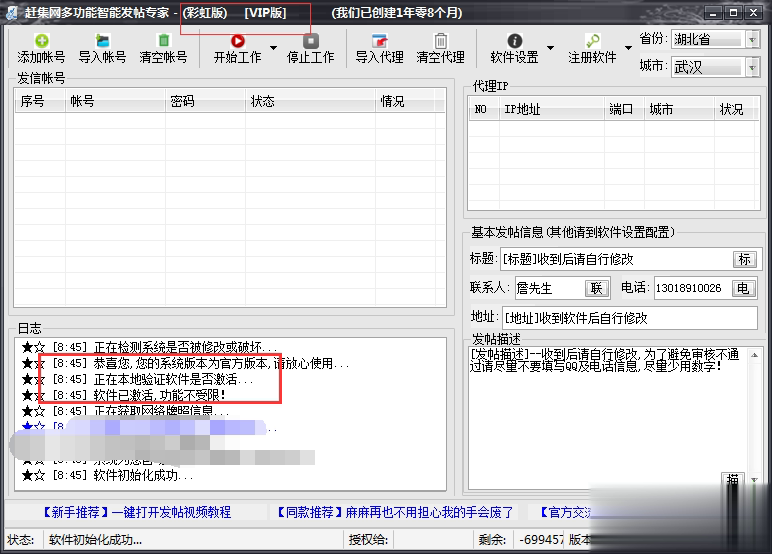772x554 pixels.
Task: Sort proxies by NO column header
Action: tap(484, 109)
